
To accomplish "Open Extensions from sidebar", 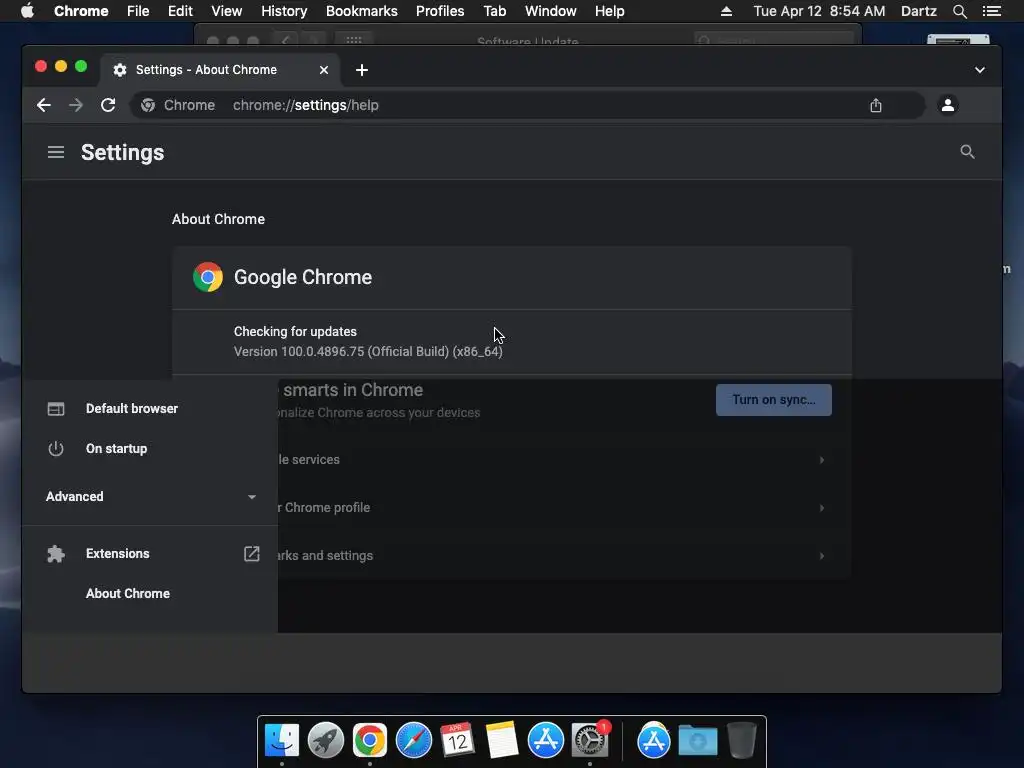I will 118,554.
